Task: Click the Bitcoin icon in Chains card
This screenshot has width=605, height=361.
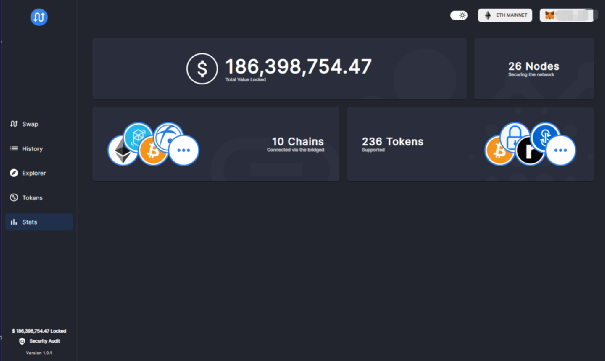Action: pos(153,151)
